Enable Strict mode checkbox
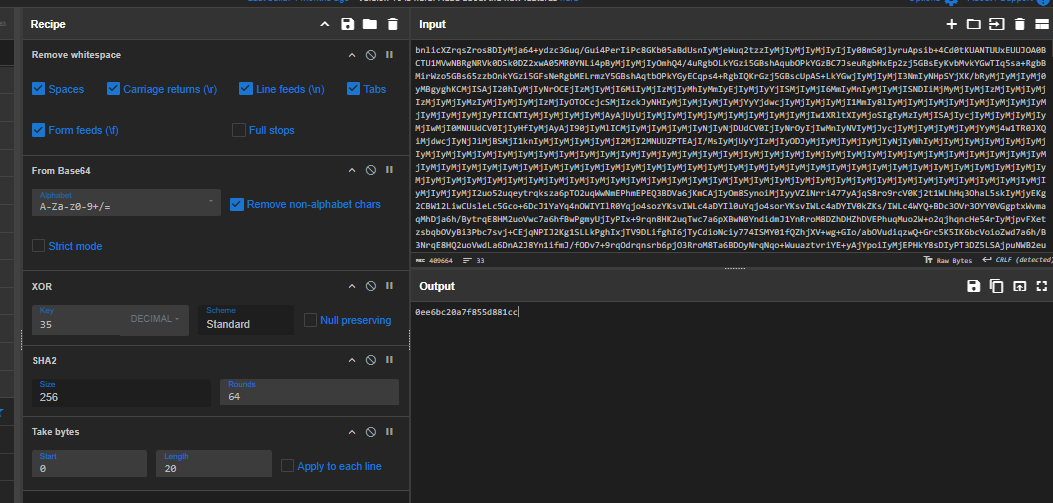This screenshot has width=1053, height=503. (x=39, y=246)
